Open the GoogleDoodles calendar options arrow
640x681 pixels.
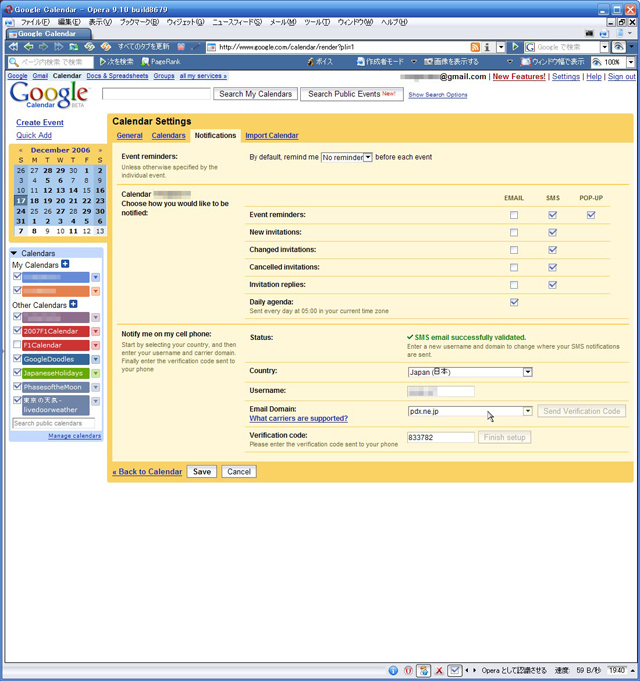click(x=96, y=359)
